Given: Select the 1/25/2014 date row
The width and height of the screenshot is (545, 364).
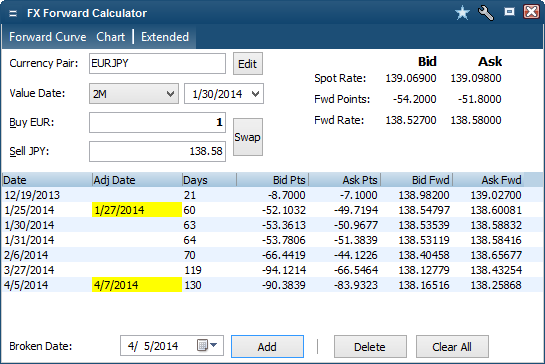Looking at the screenshot, I should pyautogui.click(x=272, y=210).
